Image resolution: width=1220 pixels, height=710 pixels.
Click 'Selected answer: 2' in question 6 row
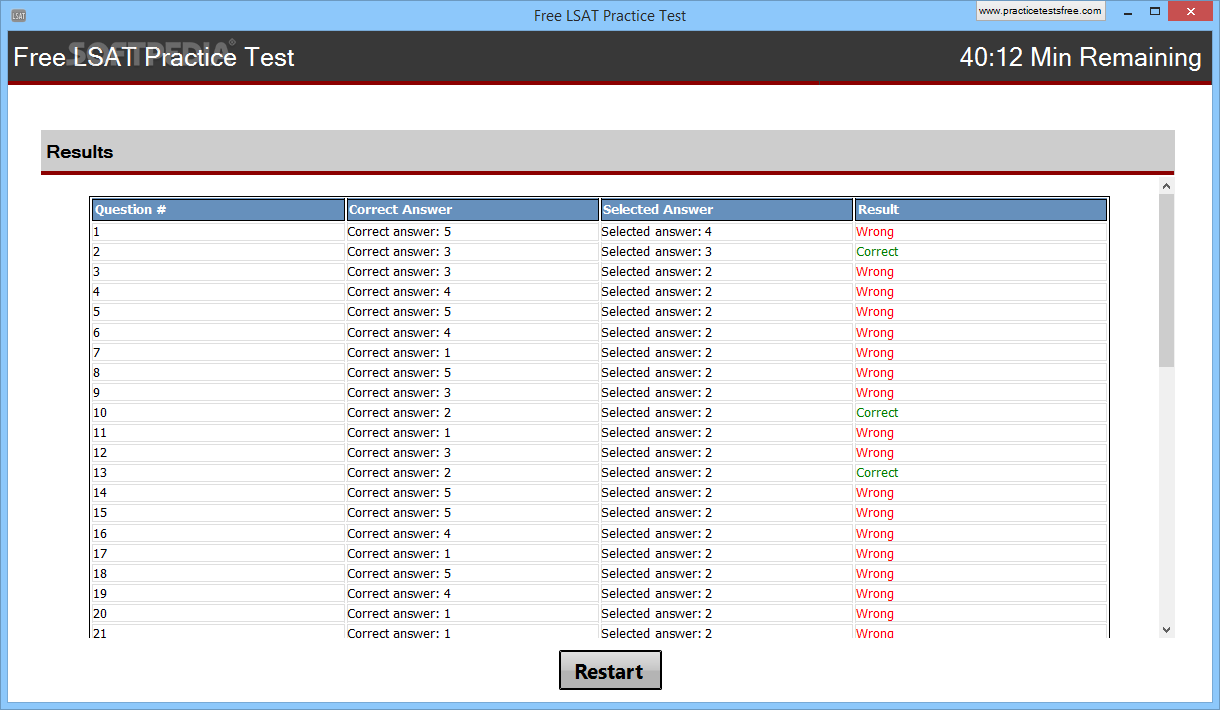point(656,333)
